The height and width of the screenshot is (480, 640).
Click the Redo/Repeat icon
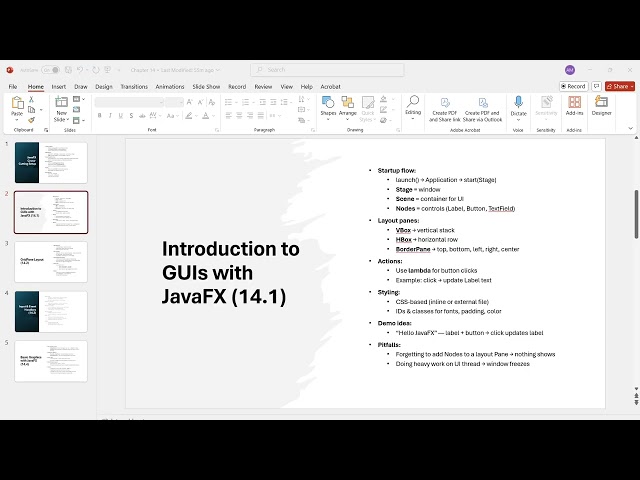coord(96,70)
